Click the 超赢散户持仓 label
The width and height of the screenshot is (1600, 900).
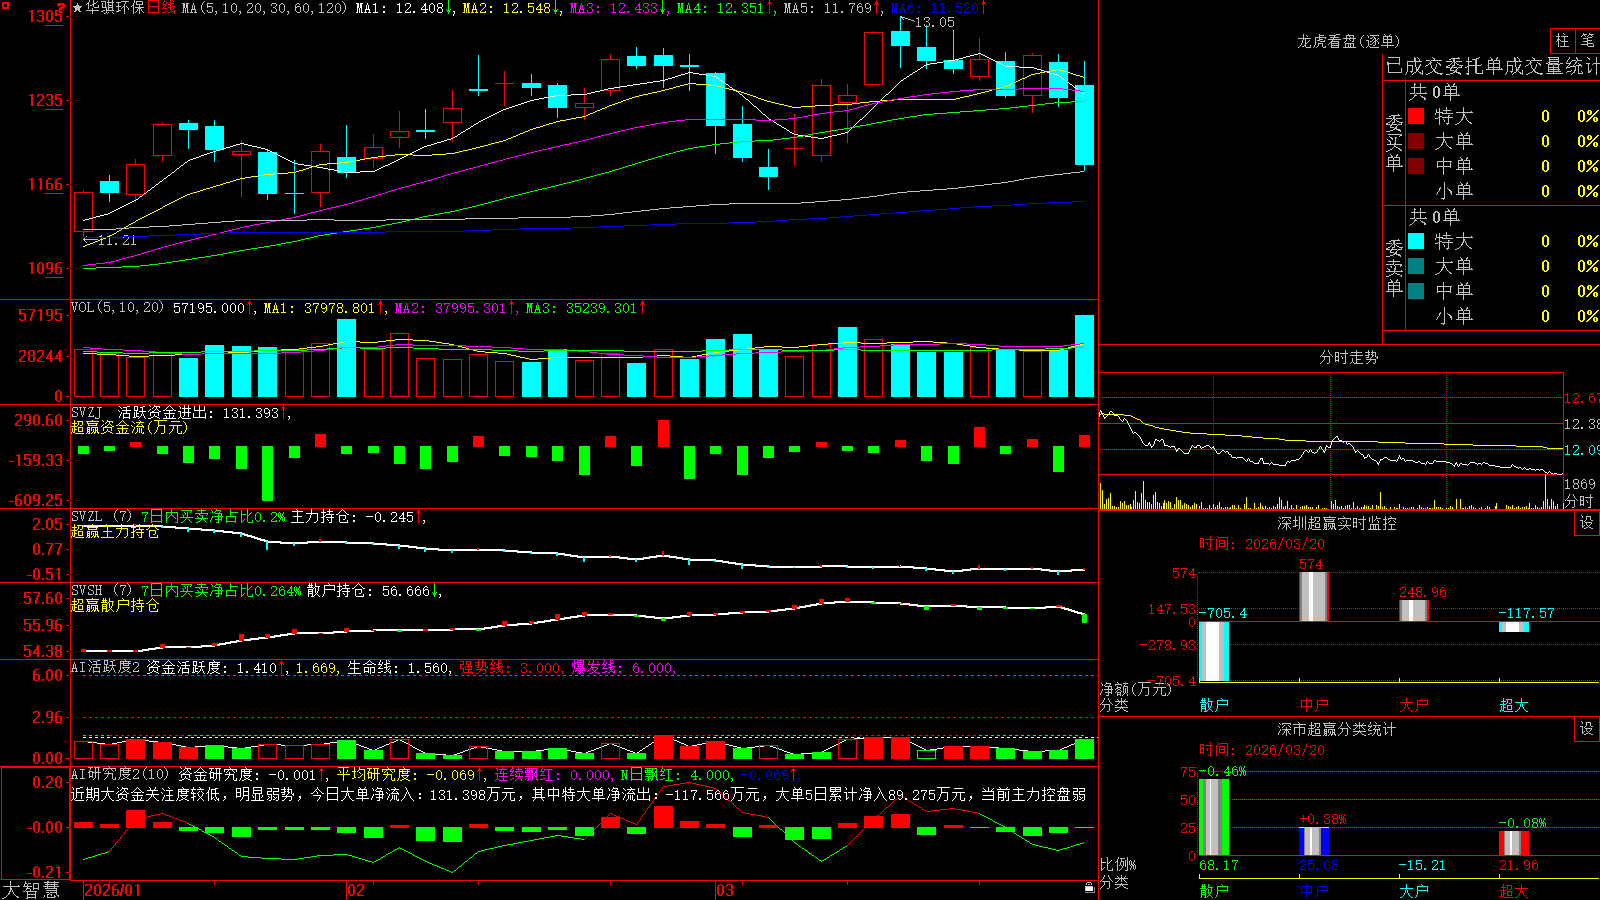pyautogui.click(x=115, y=605)
